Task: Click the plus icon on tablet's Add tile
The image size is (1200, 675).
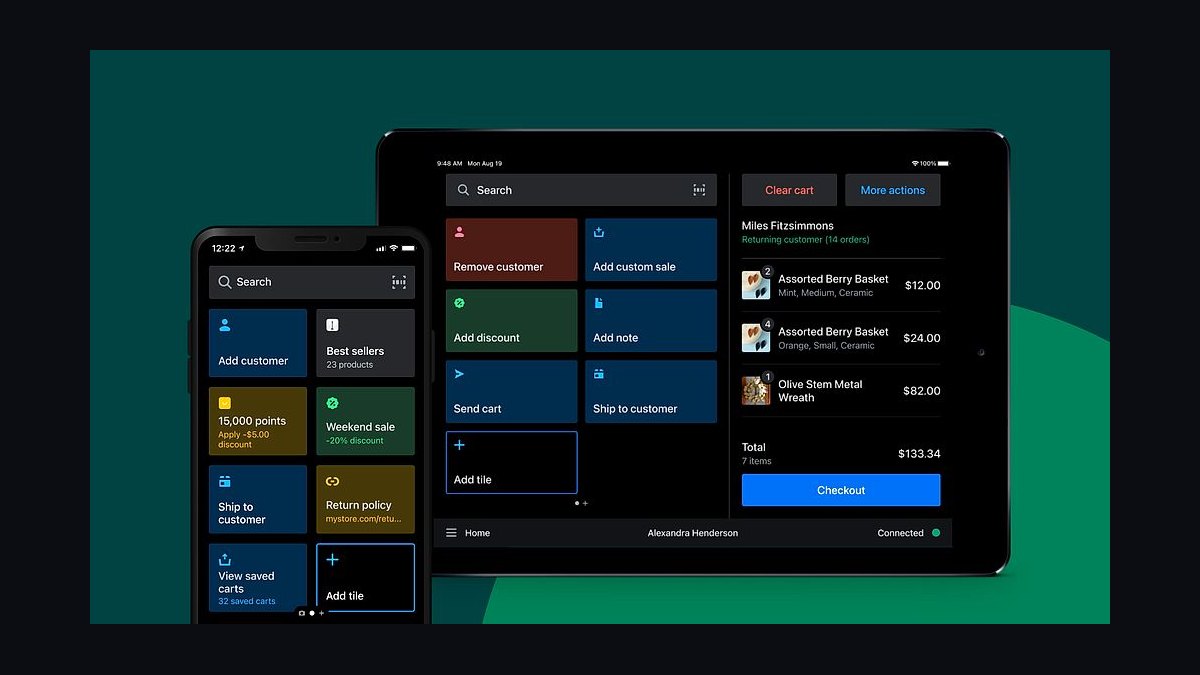Action: coord(459,445)
